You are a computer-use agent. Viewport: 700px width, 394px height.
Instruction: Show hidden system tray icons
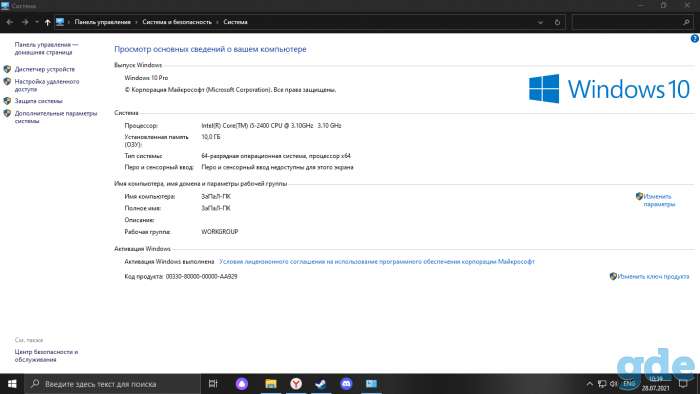[589, 384]
